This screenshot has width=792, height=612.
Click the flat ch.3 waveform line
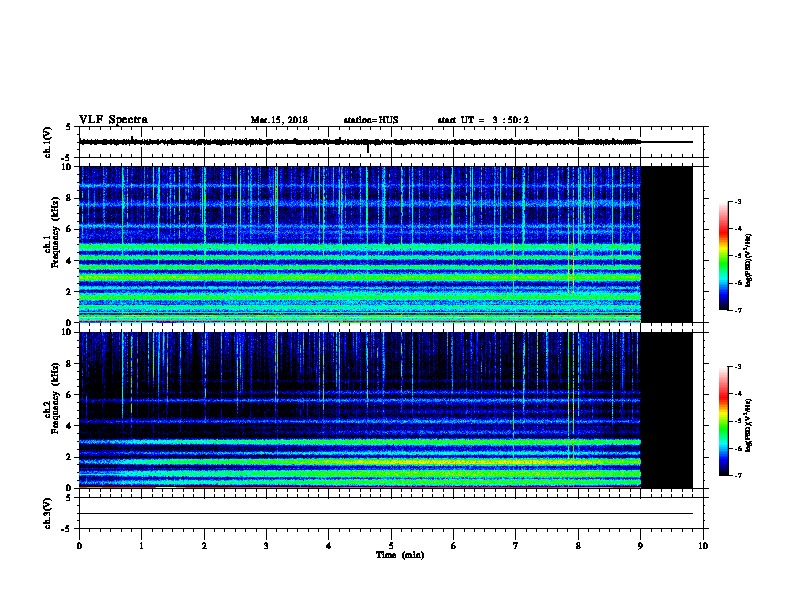(386, 514)
